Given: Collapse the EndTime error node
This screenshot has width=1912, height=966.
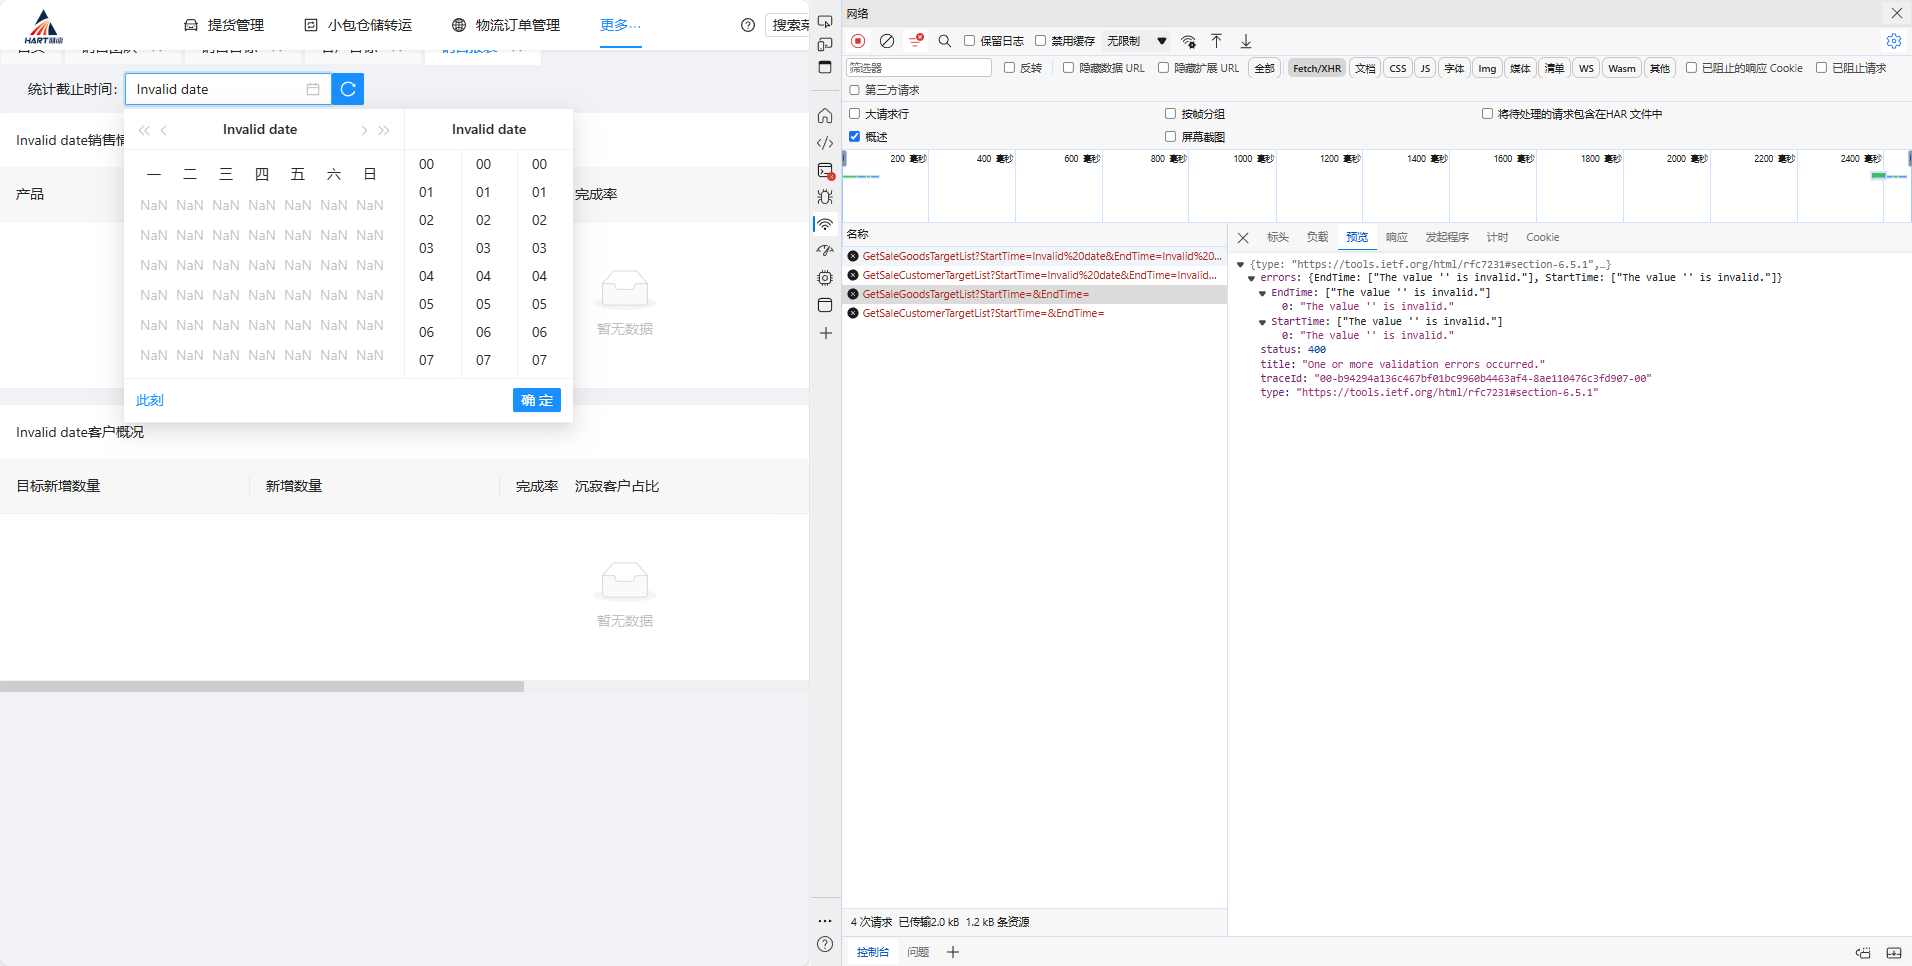Looking at the screenshot, I should [1262, 293].
